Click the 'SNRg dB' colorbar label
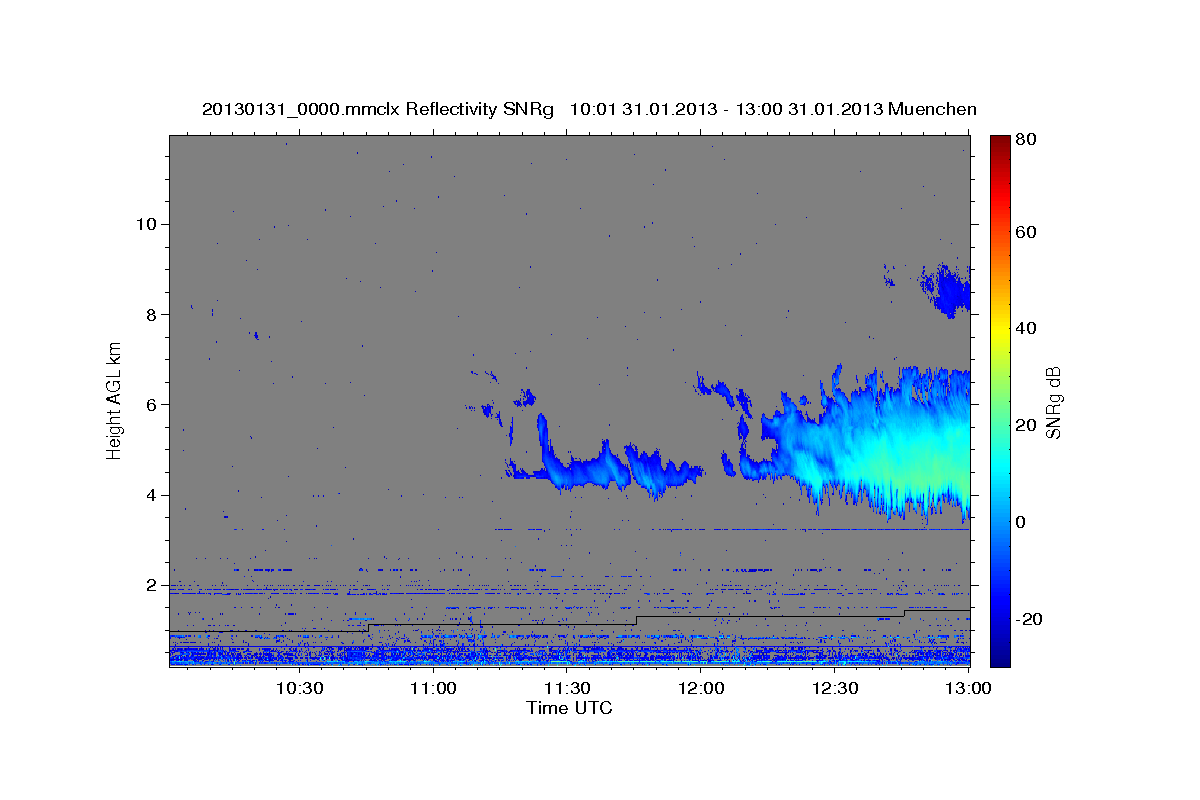The image size is (1200, 800). tap(1053, 402)
